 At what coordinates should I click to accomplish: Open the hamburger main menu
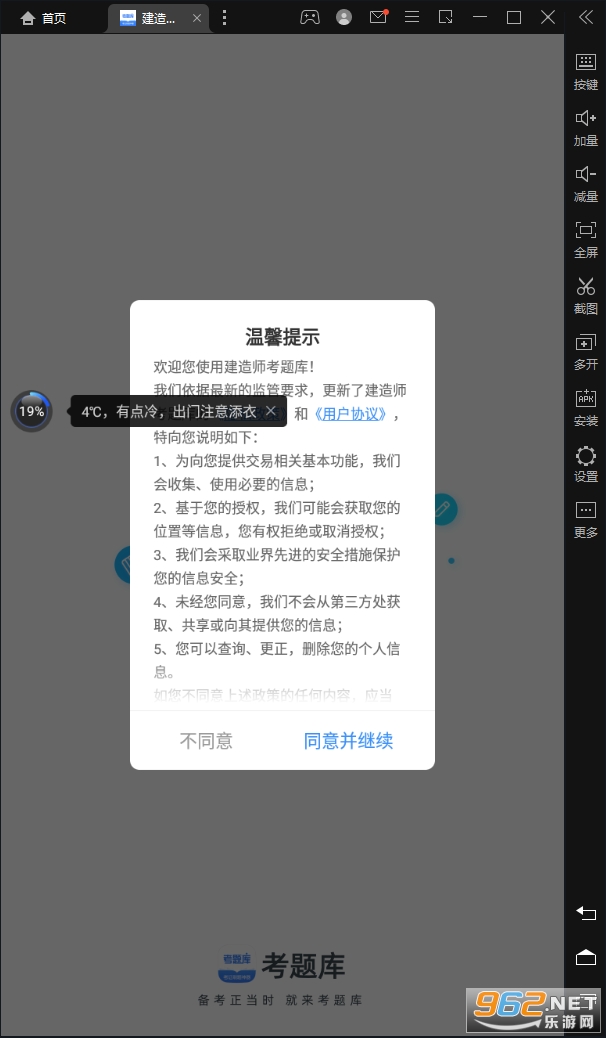pyautogui.click(x=412, y=17)
